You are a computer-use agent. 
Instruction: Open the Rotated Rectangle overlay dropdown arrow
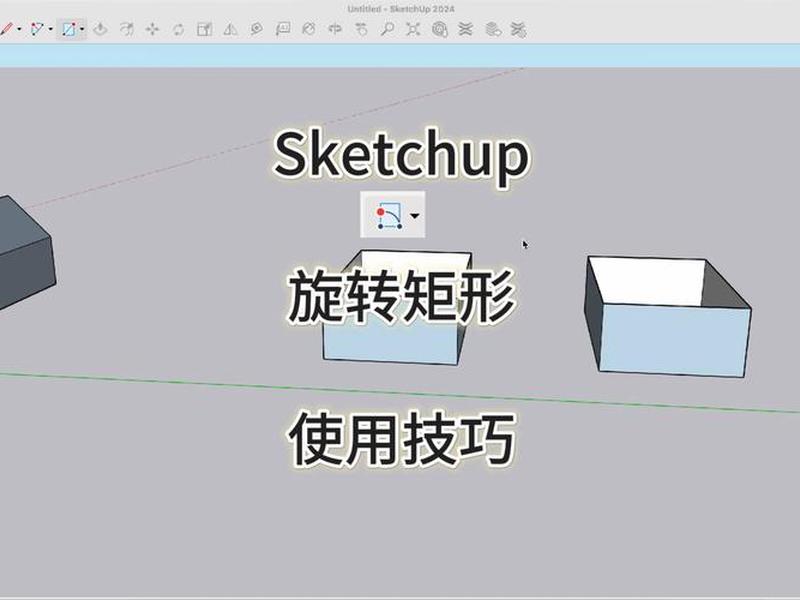[415, 216]
